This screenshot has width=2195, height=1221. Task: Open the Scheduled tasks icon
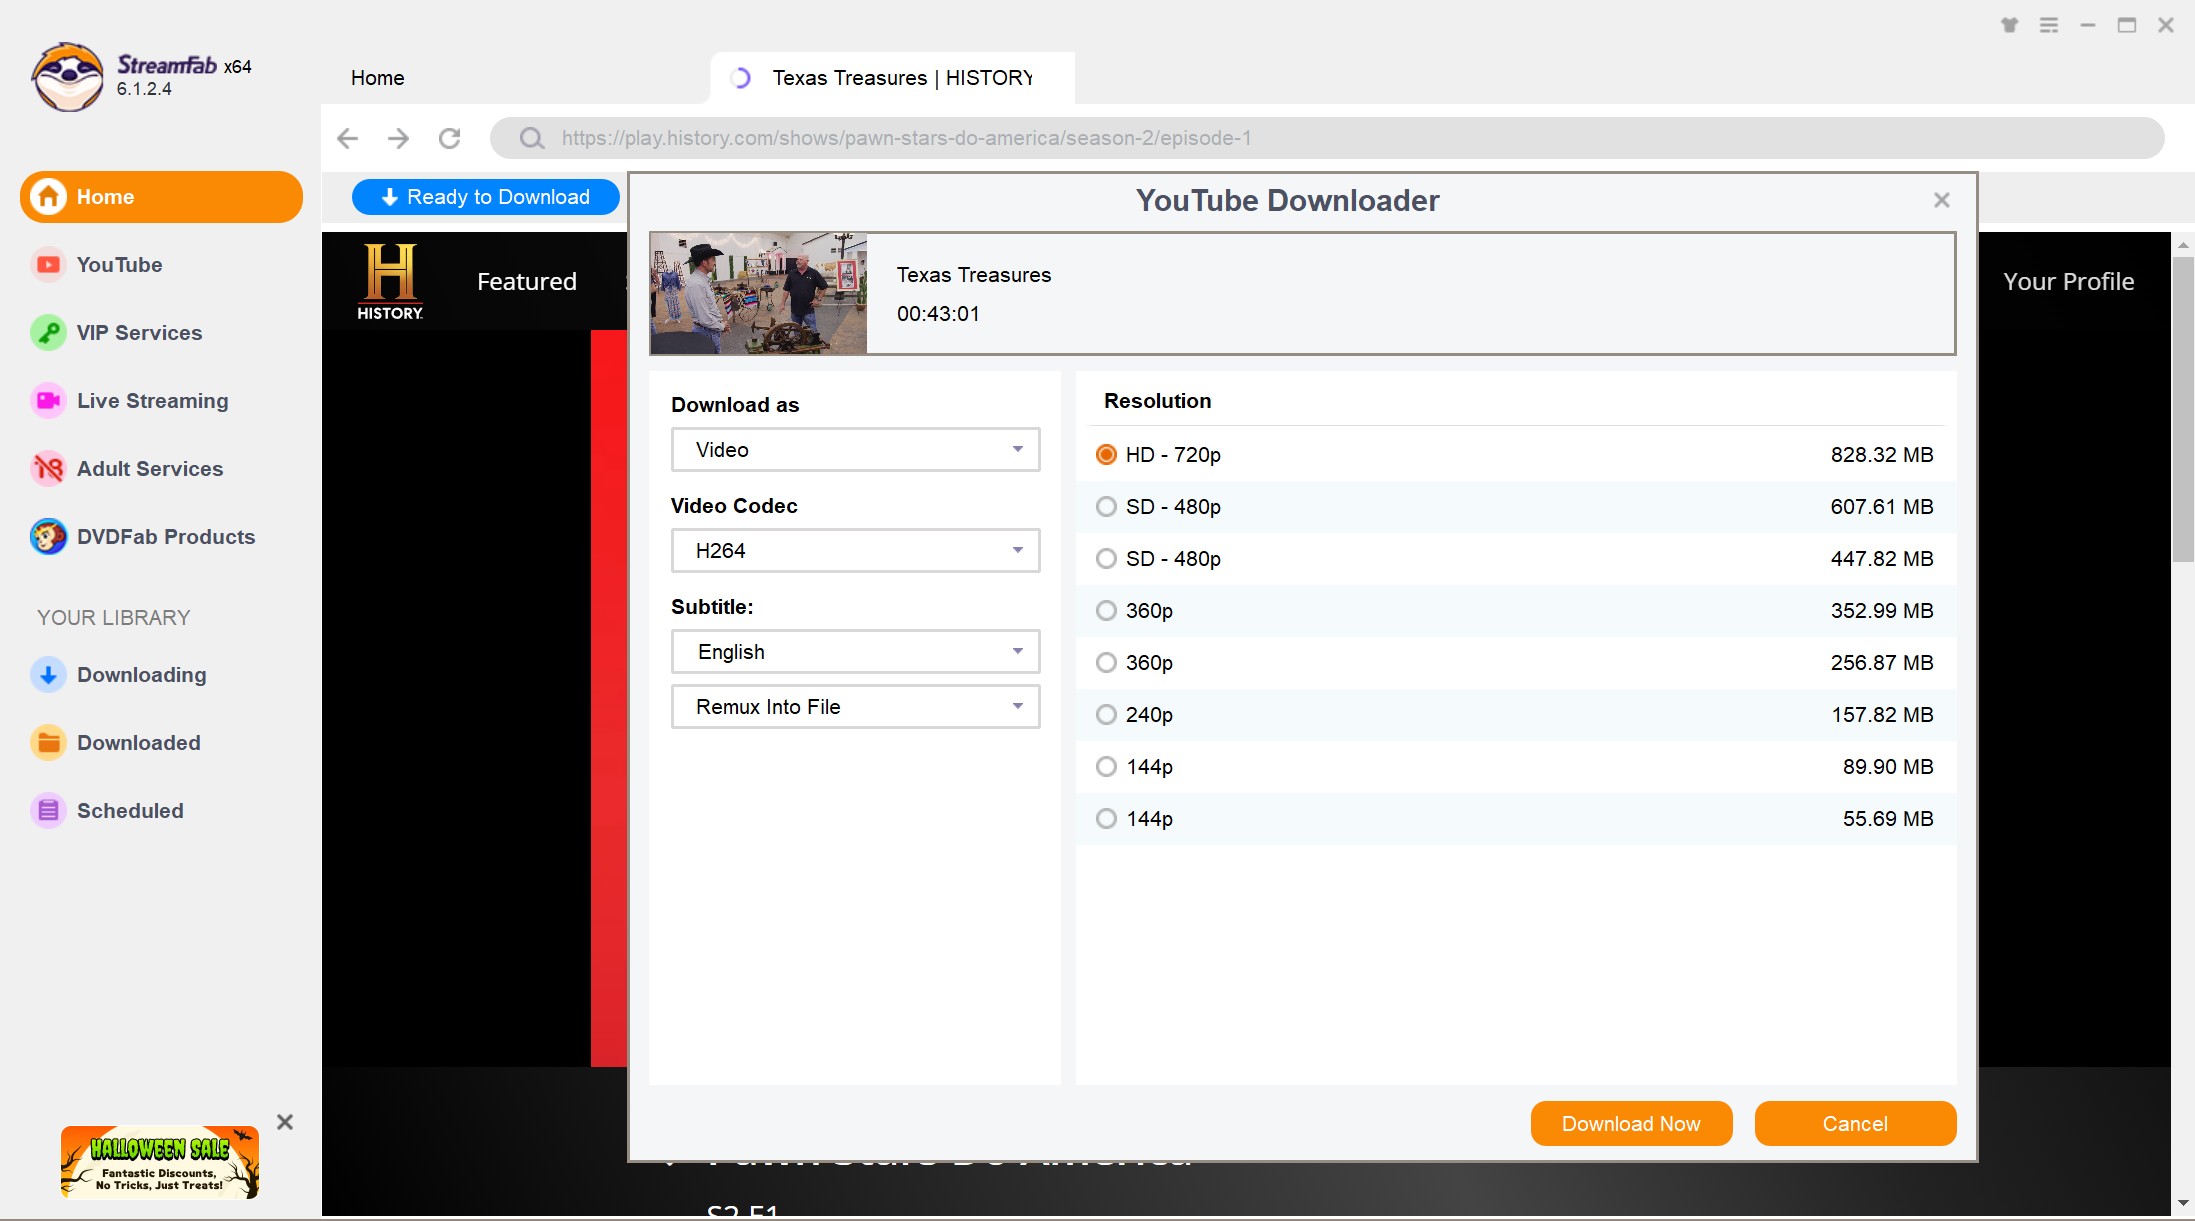coord(48,811)
